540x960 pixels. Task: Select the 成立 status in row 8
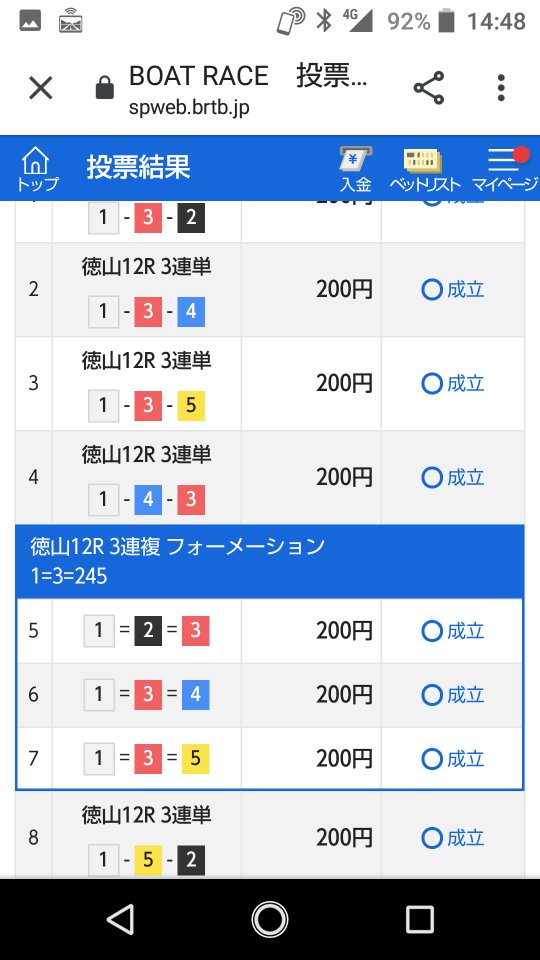point(453,838)
